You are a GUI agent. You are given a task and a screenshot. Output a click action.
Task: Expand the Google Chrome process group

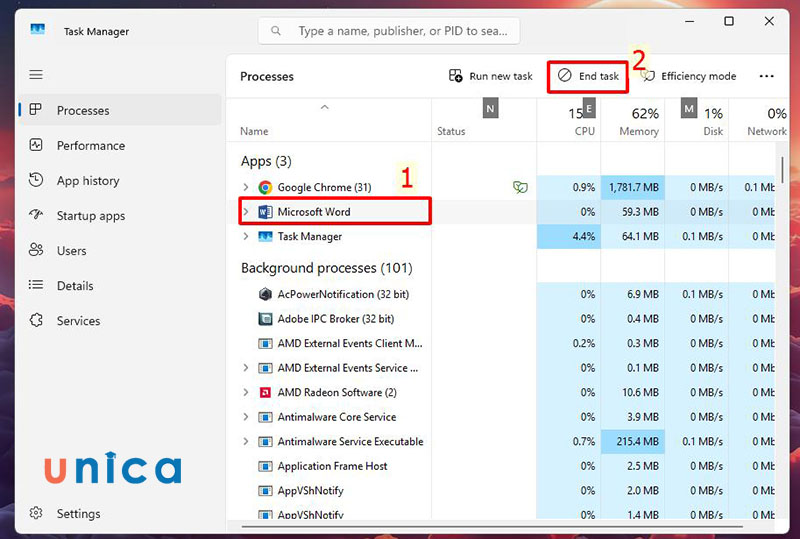[246, 187]
